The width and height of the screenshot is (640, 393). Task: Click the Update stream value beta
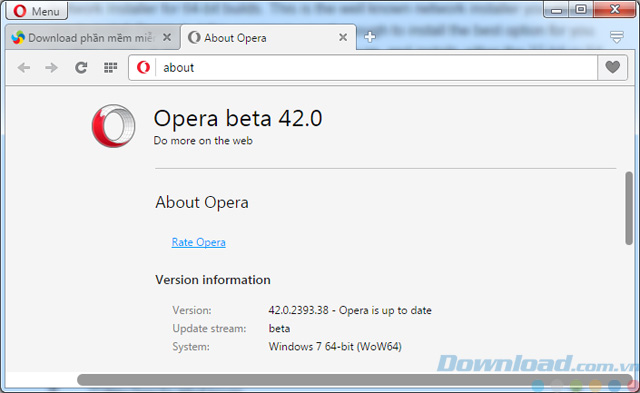pyautogui.click(x=279, y=329)
